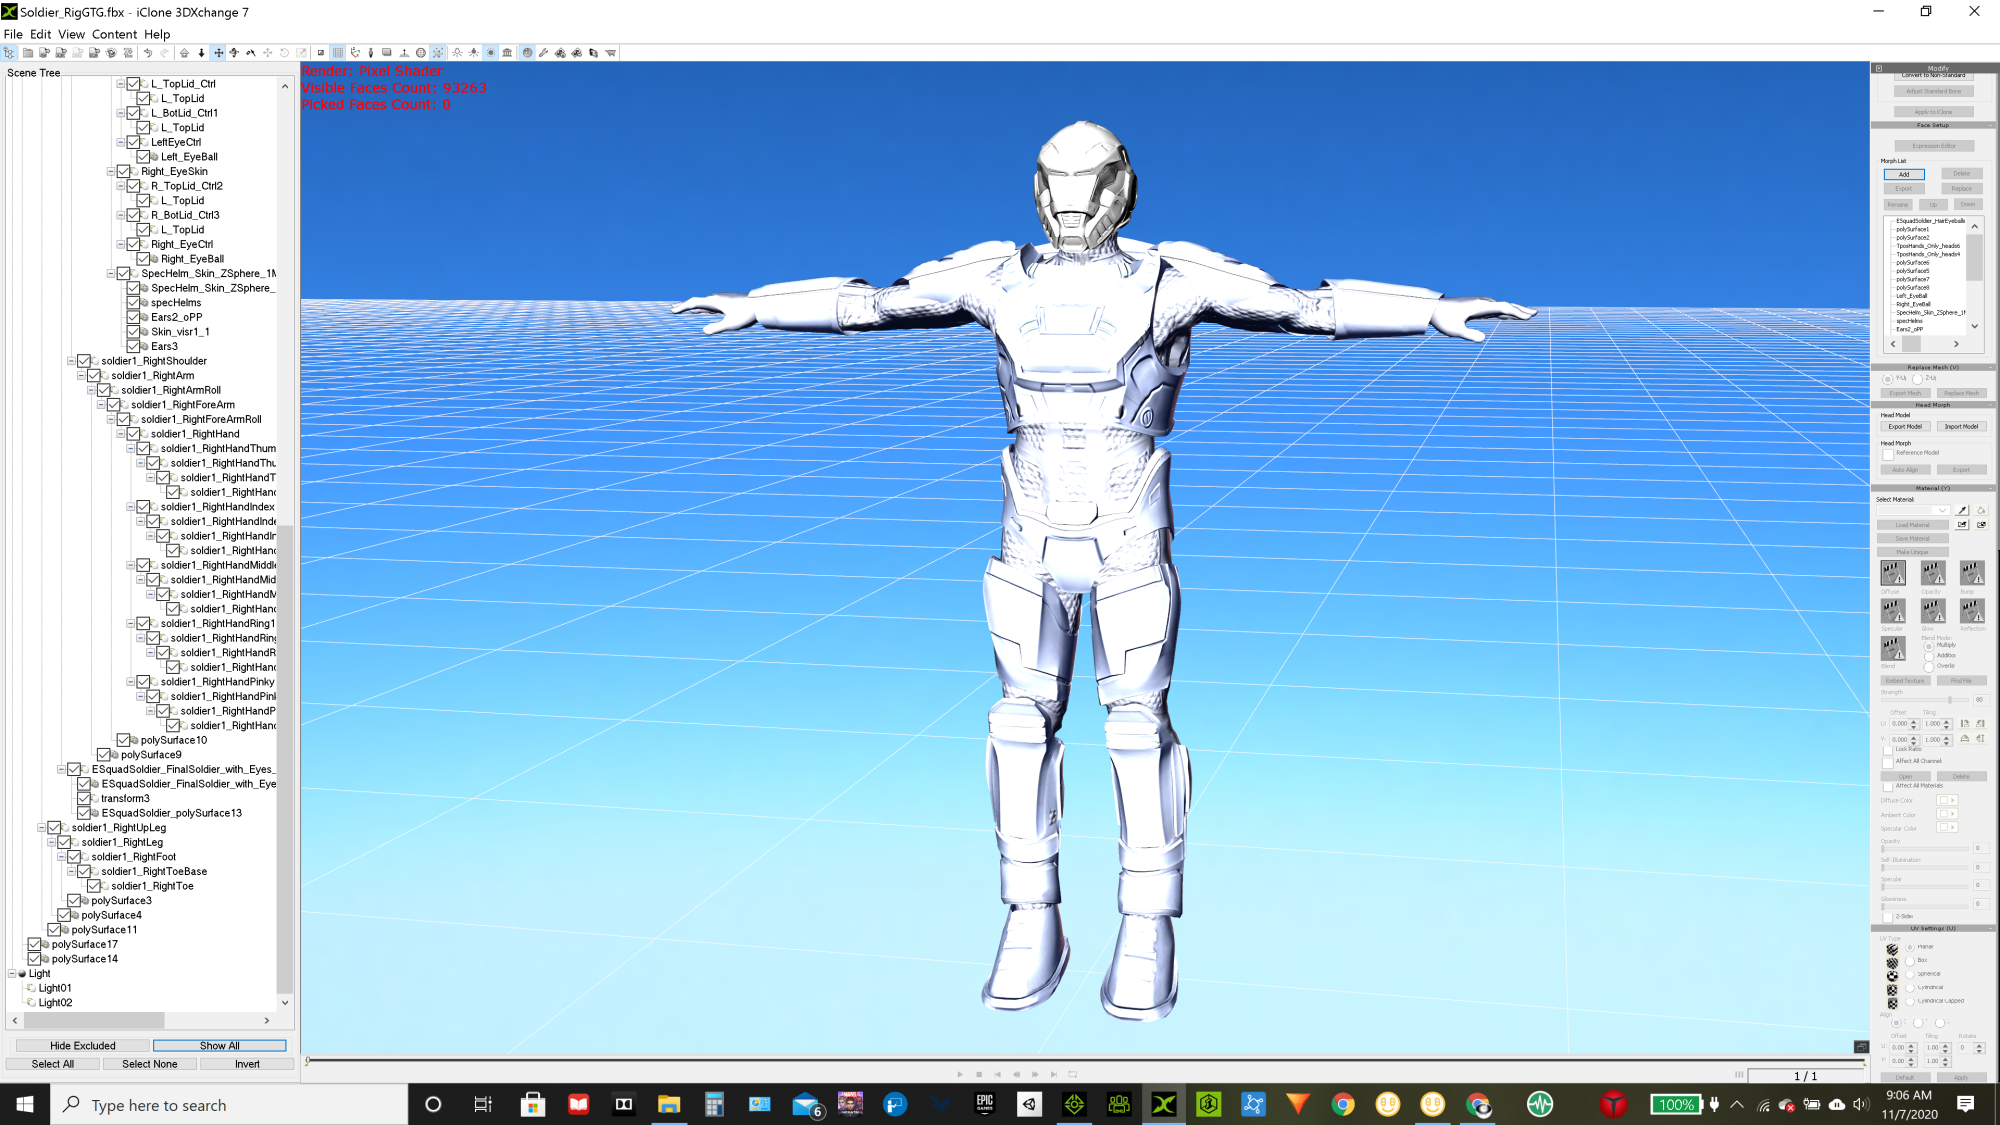Collapse the soldier1_RightArm tree node

(81, 376)
